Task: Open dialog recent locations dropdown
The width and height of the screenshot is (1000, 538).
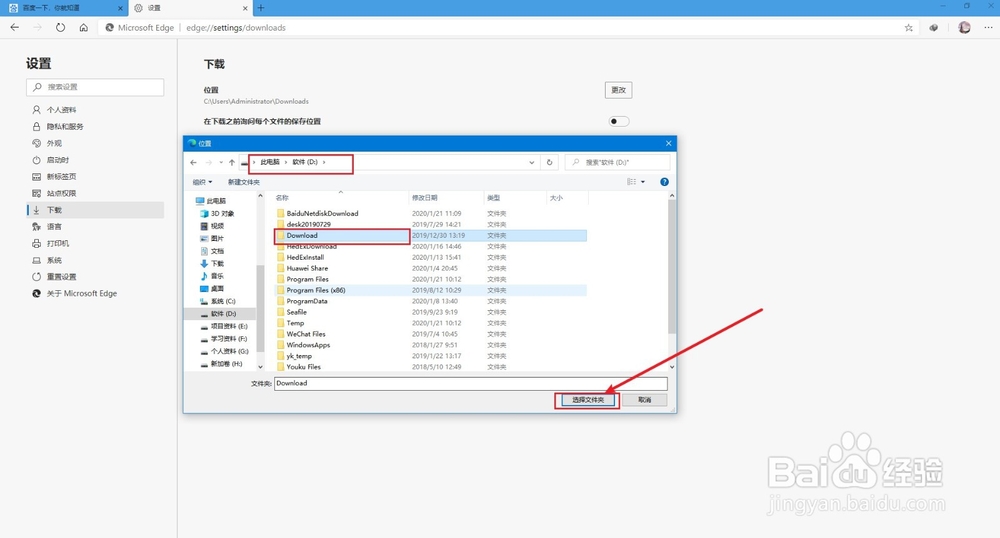Action: (221, 163)
